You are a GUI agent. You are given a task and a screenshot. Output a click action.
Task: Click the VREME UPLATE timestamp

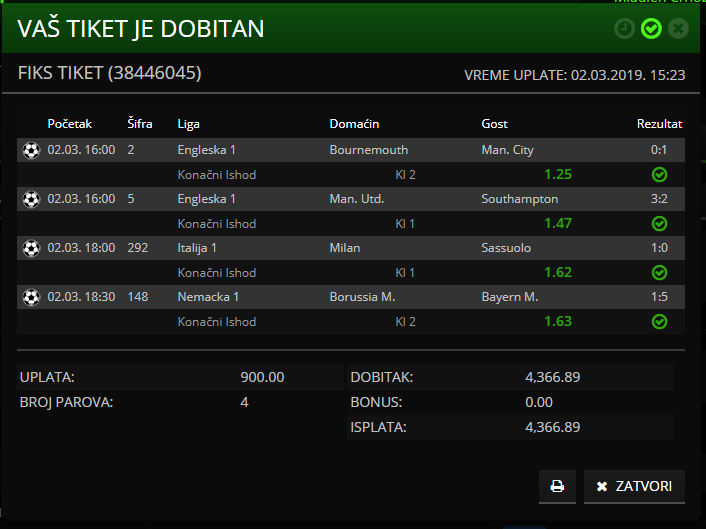(x=575, y=75)
